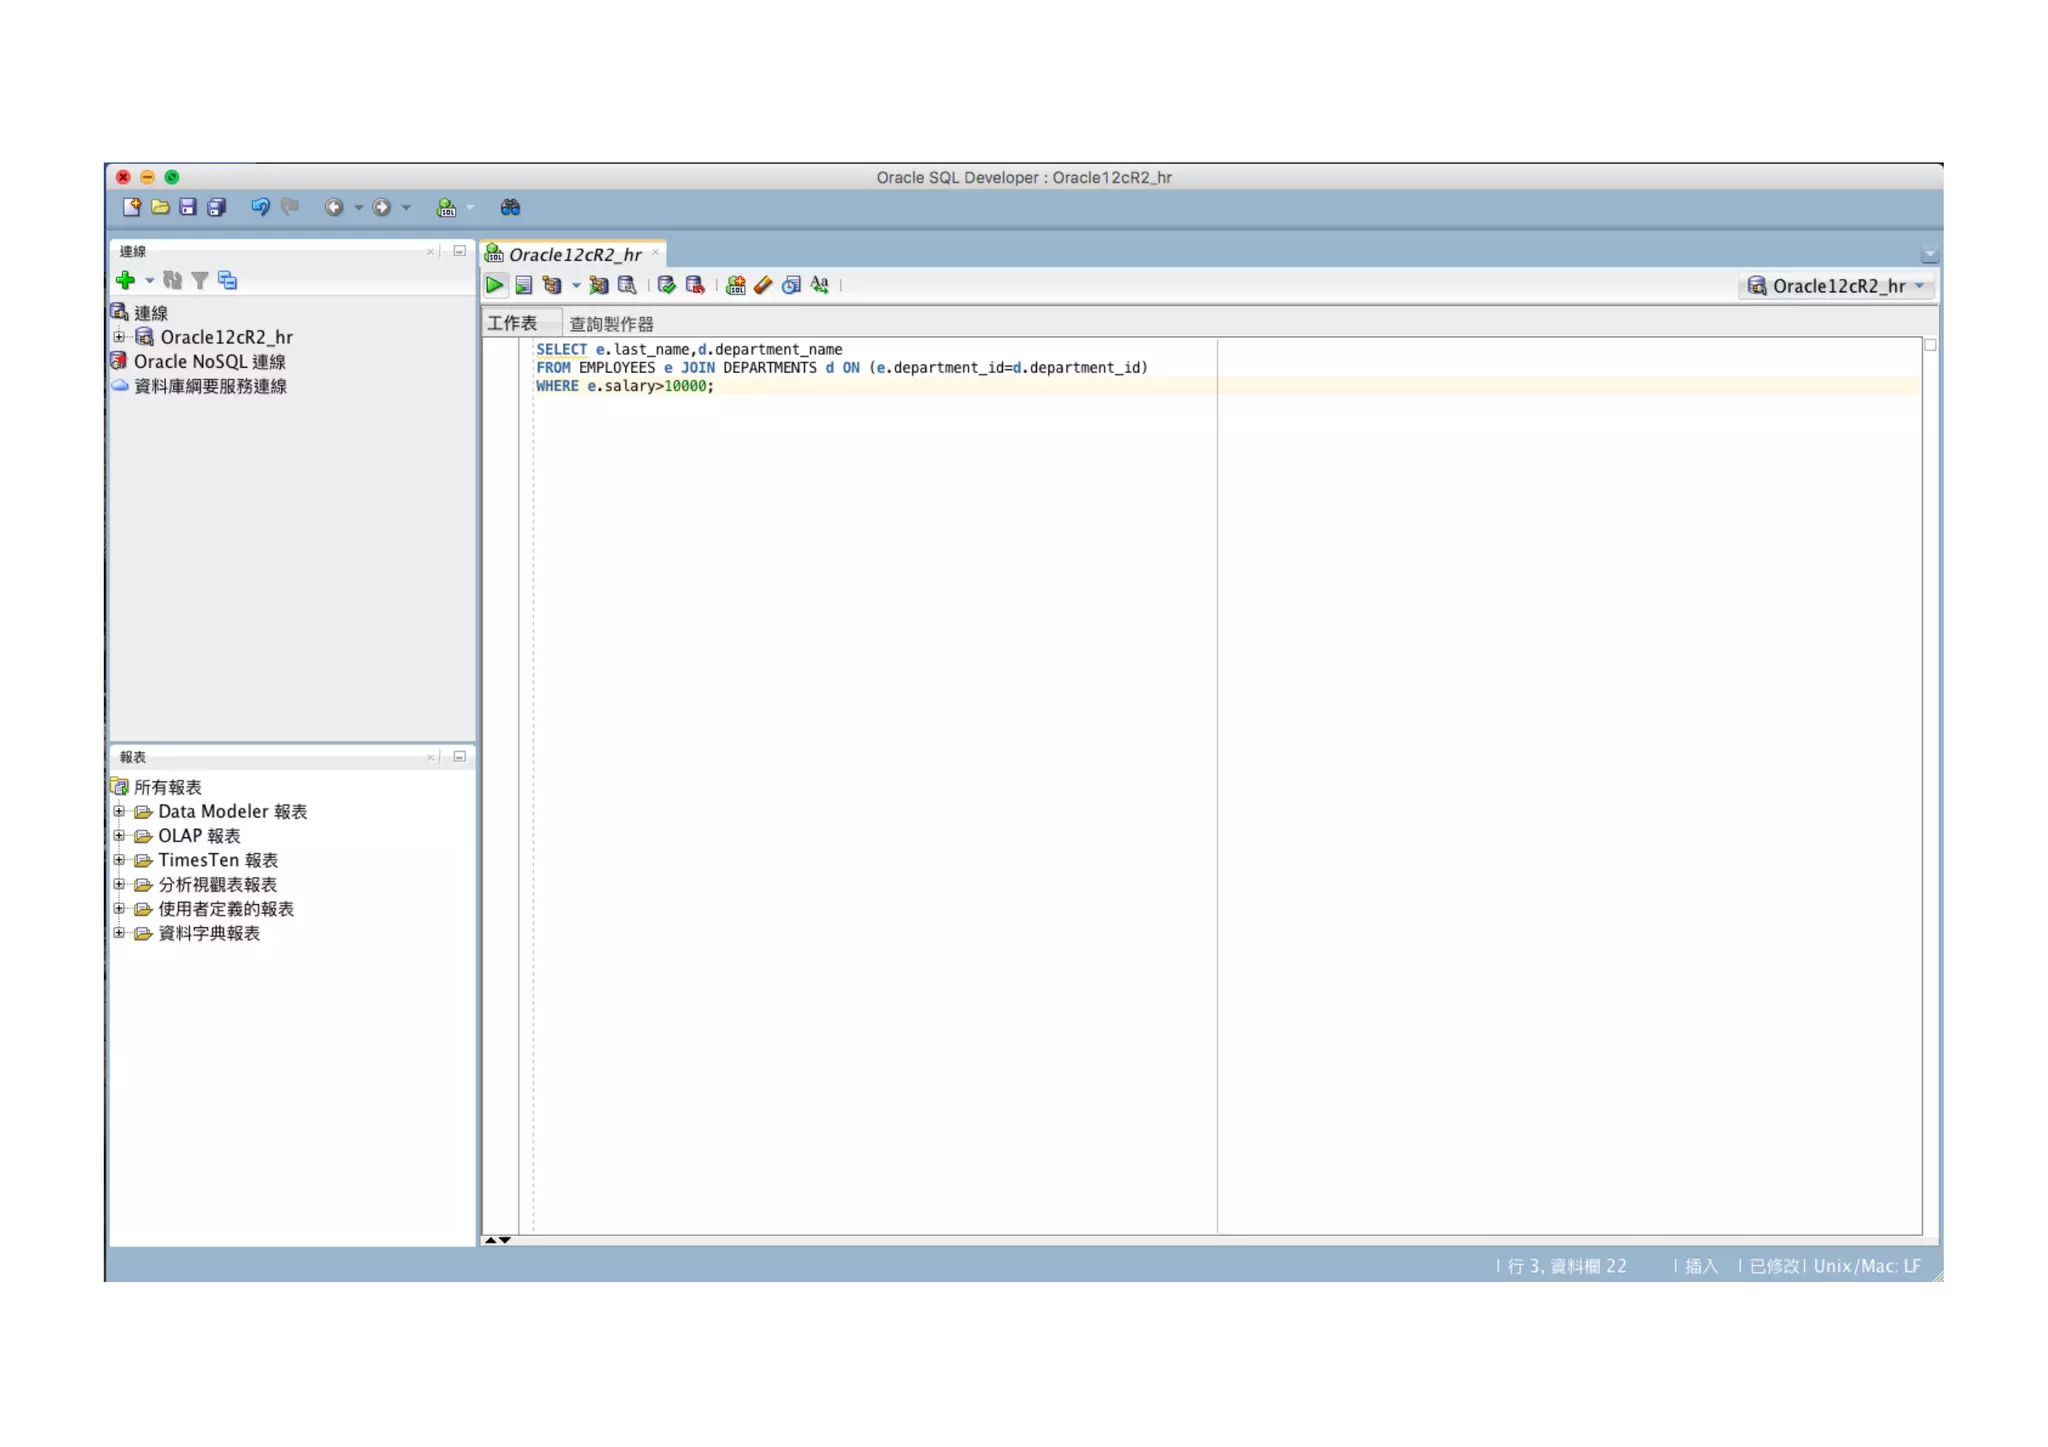Select Oracle NoSQL 連線 in the tree
Viewport: 2048px width, 1447px height.
(209, 362)
